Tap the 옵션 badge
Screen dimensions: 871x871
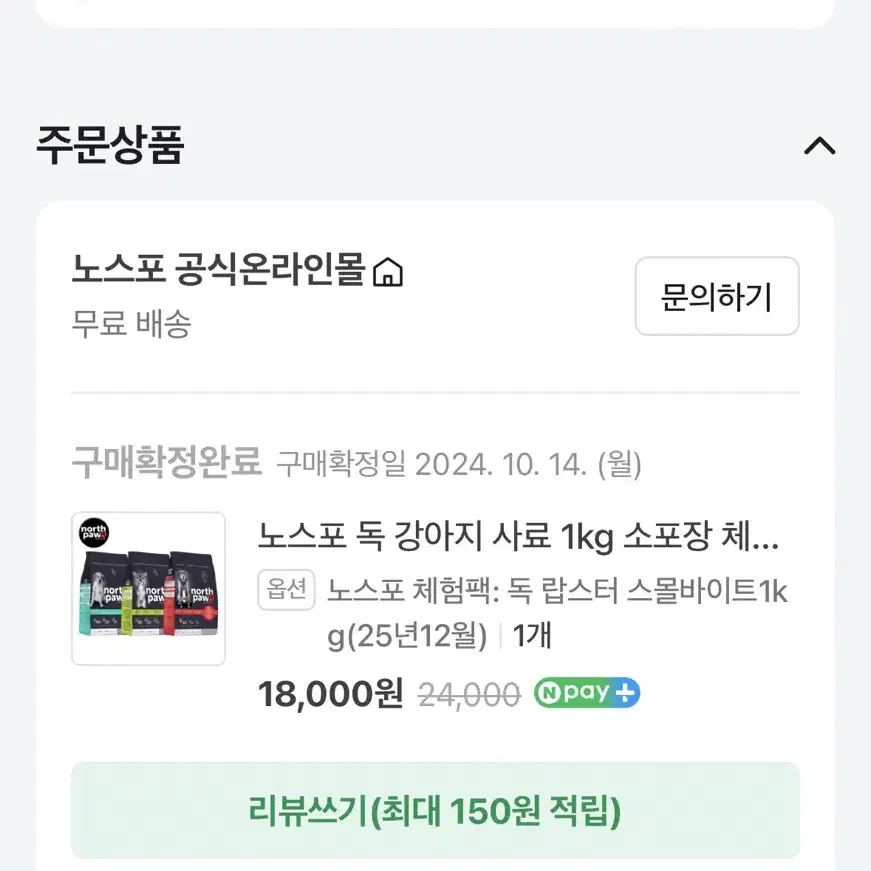[x=286, y=589]
